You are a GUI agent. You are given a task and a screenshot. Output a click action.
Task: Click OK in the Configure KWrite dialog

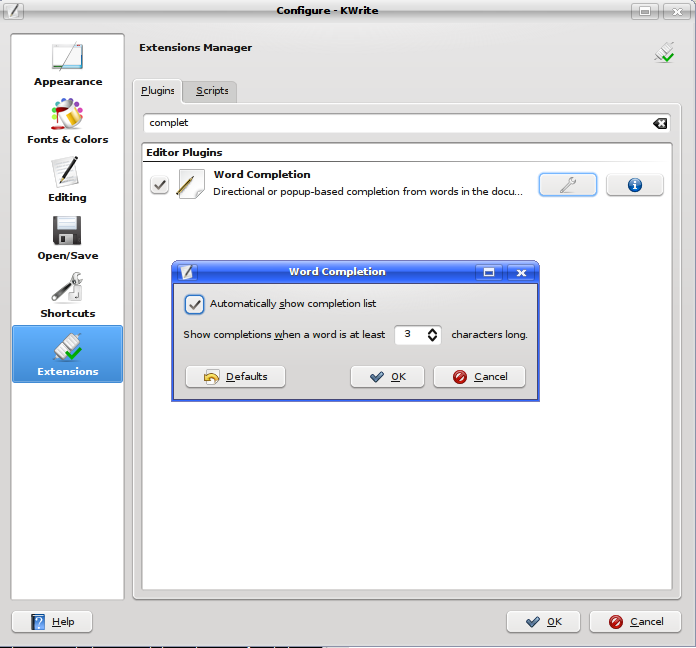tap(543, 622)
